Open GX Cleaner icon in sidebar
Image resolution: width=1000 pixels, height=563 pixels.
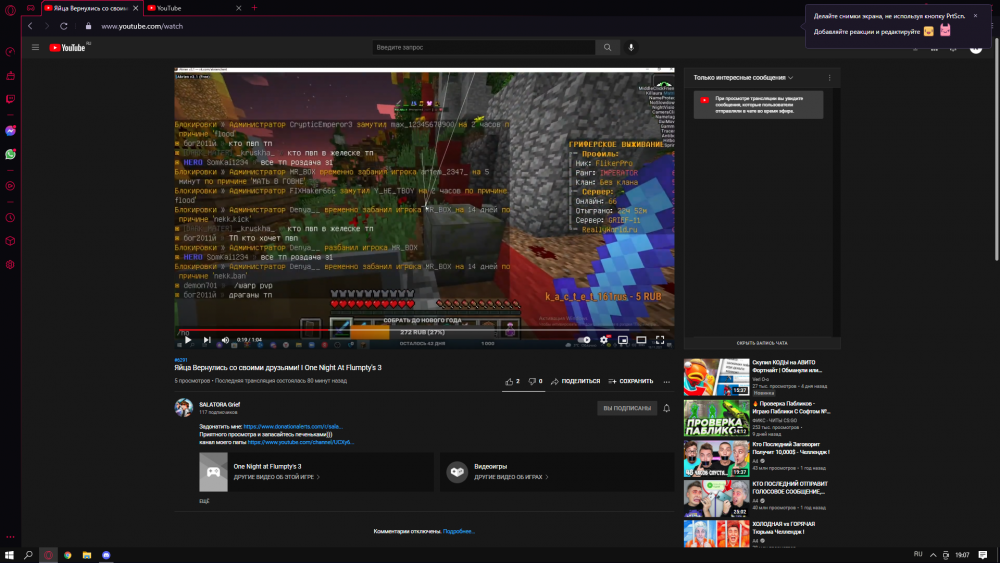coord(10,76)
